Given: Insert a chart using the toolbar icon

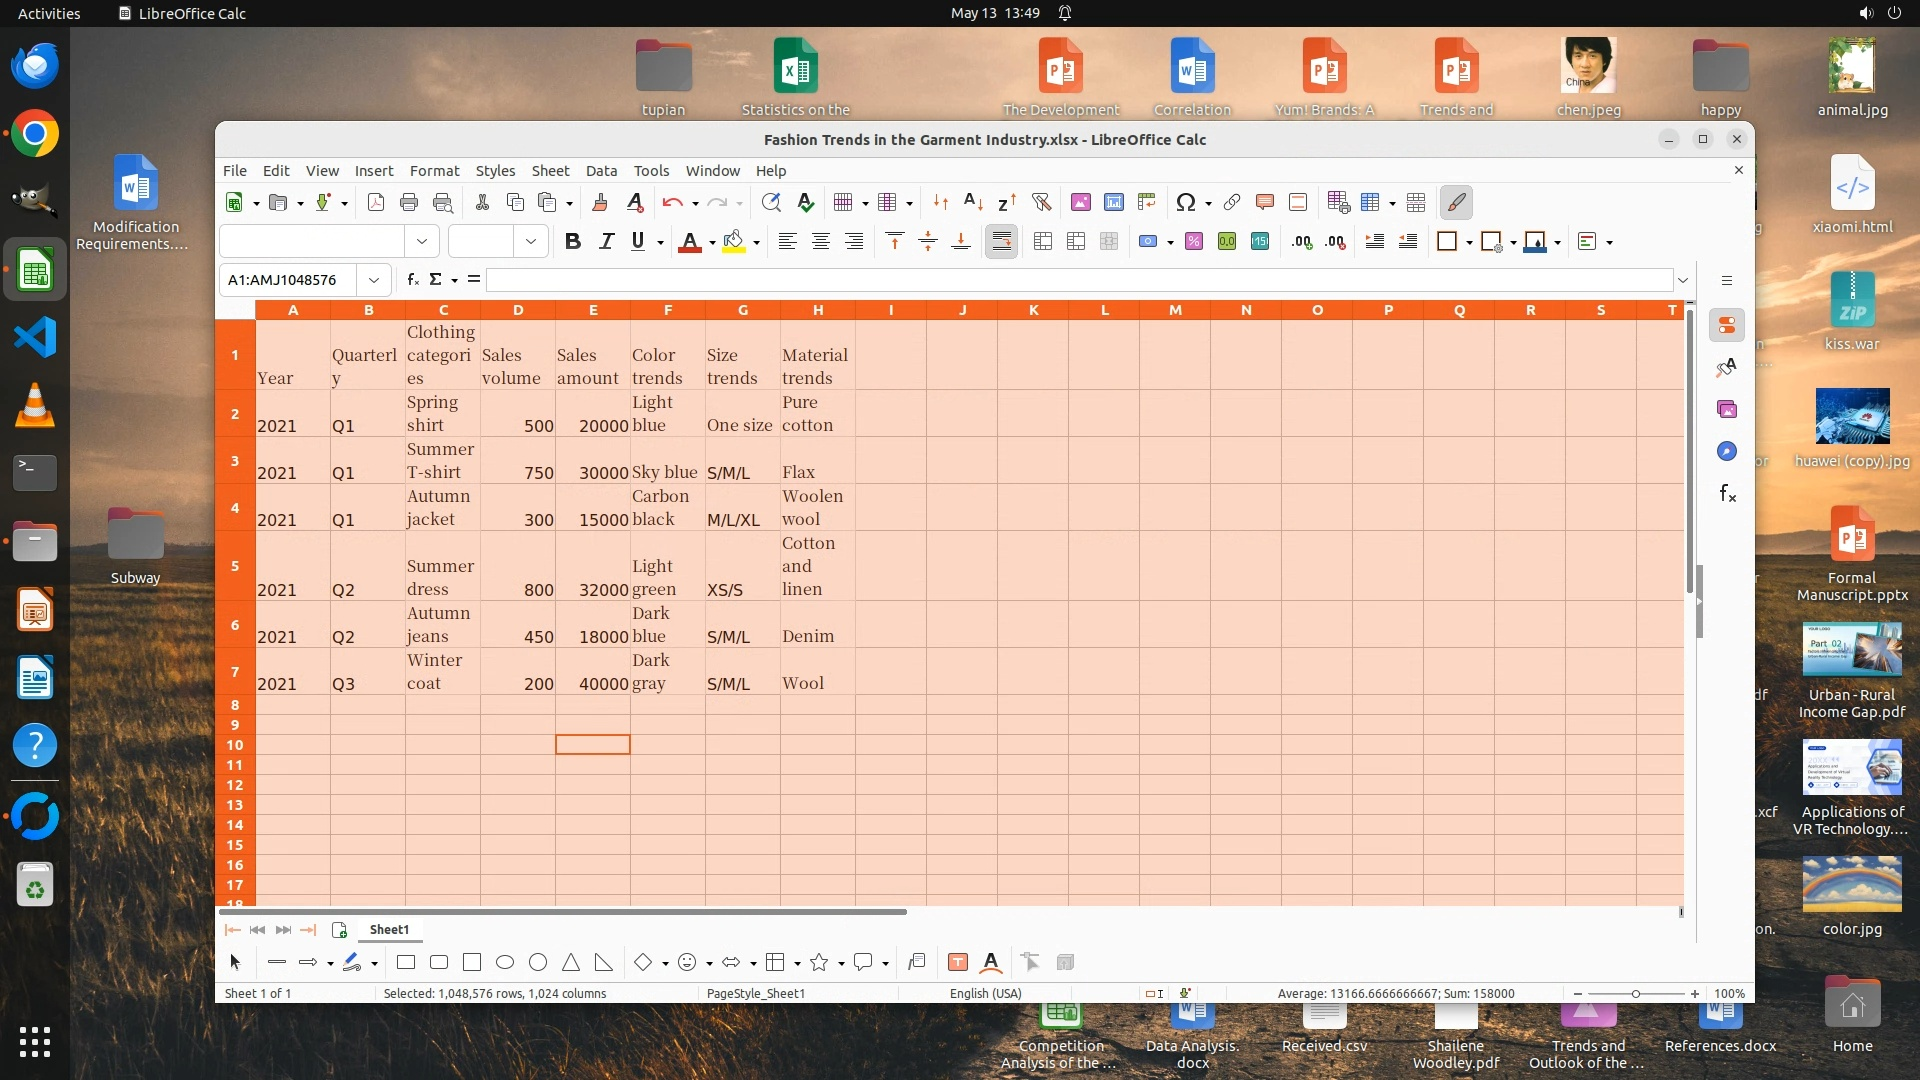Looking at the screenshot, I should point(1114,203).
